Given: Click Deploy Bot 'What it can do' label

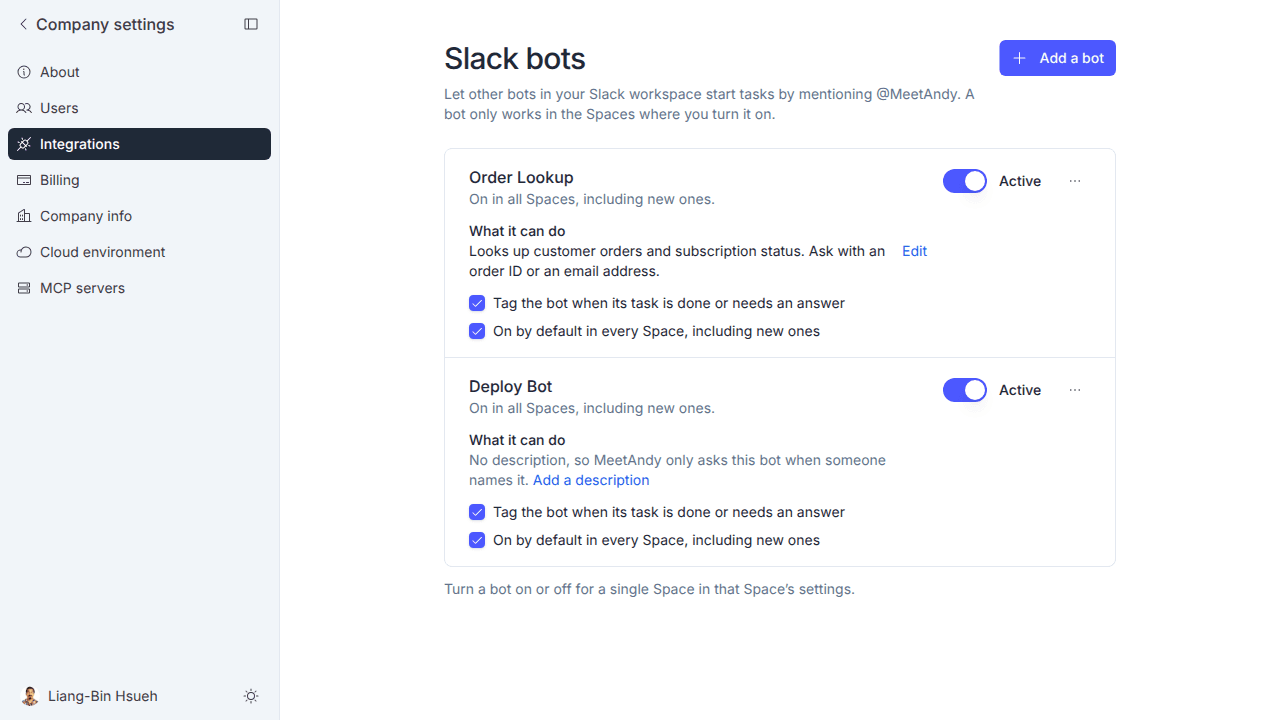Looking at the screenshot, I should (x=517, y=440).
